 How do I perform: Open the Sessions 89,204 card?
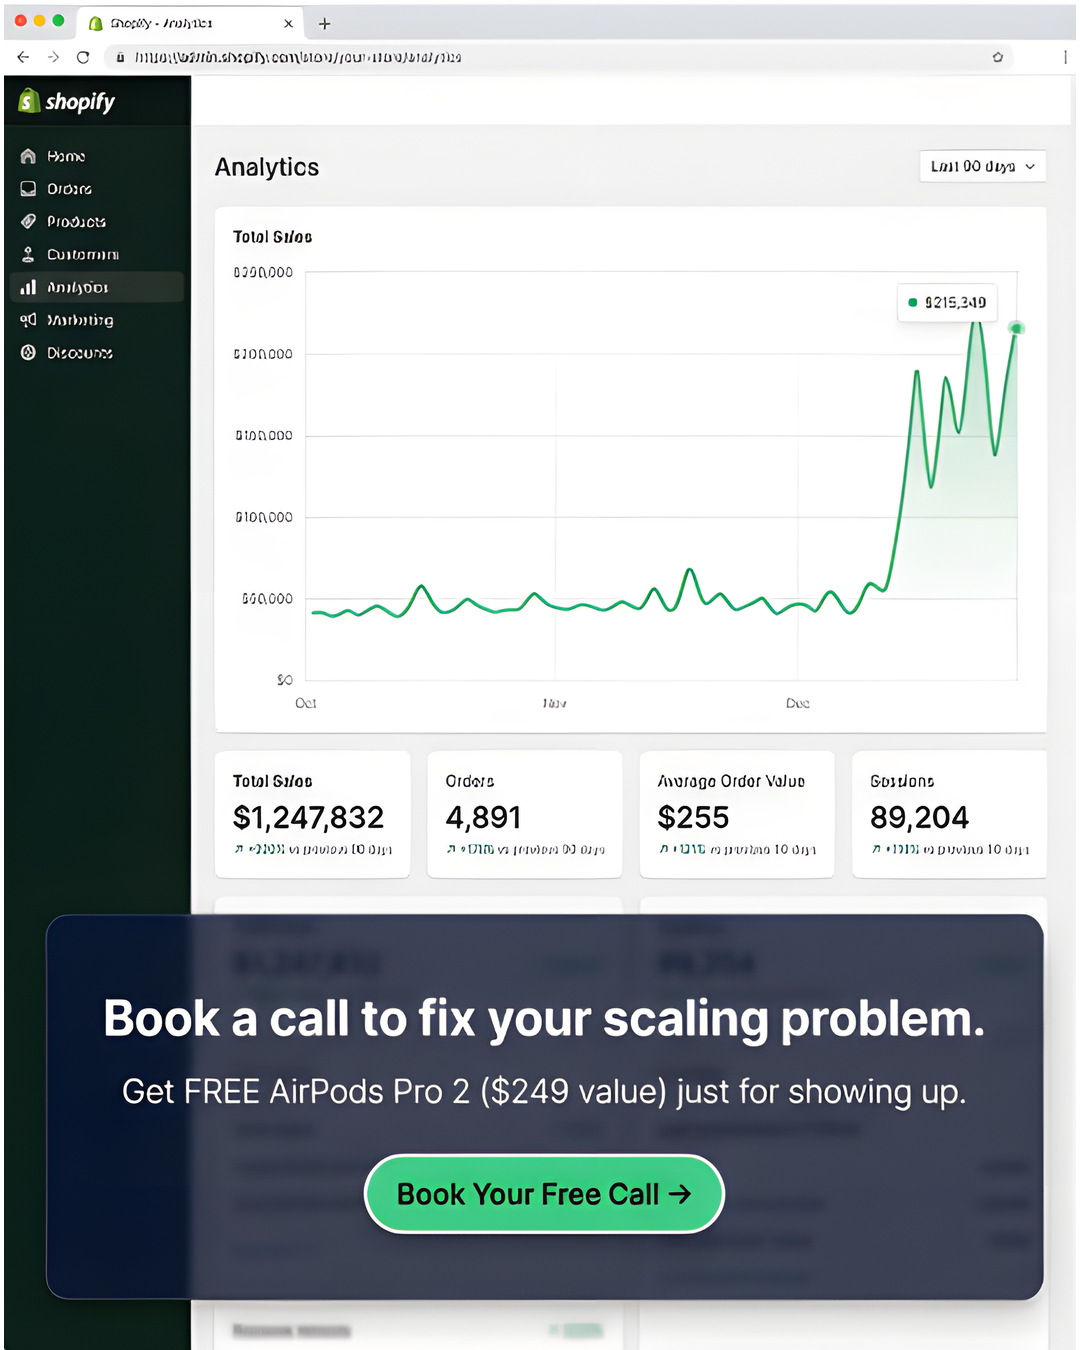[949, 814]
